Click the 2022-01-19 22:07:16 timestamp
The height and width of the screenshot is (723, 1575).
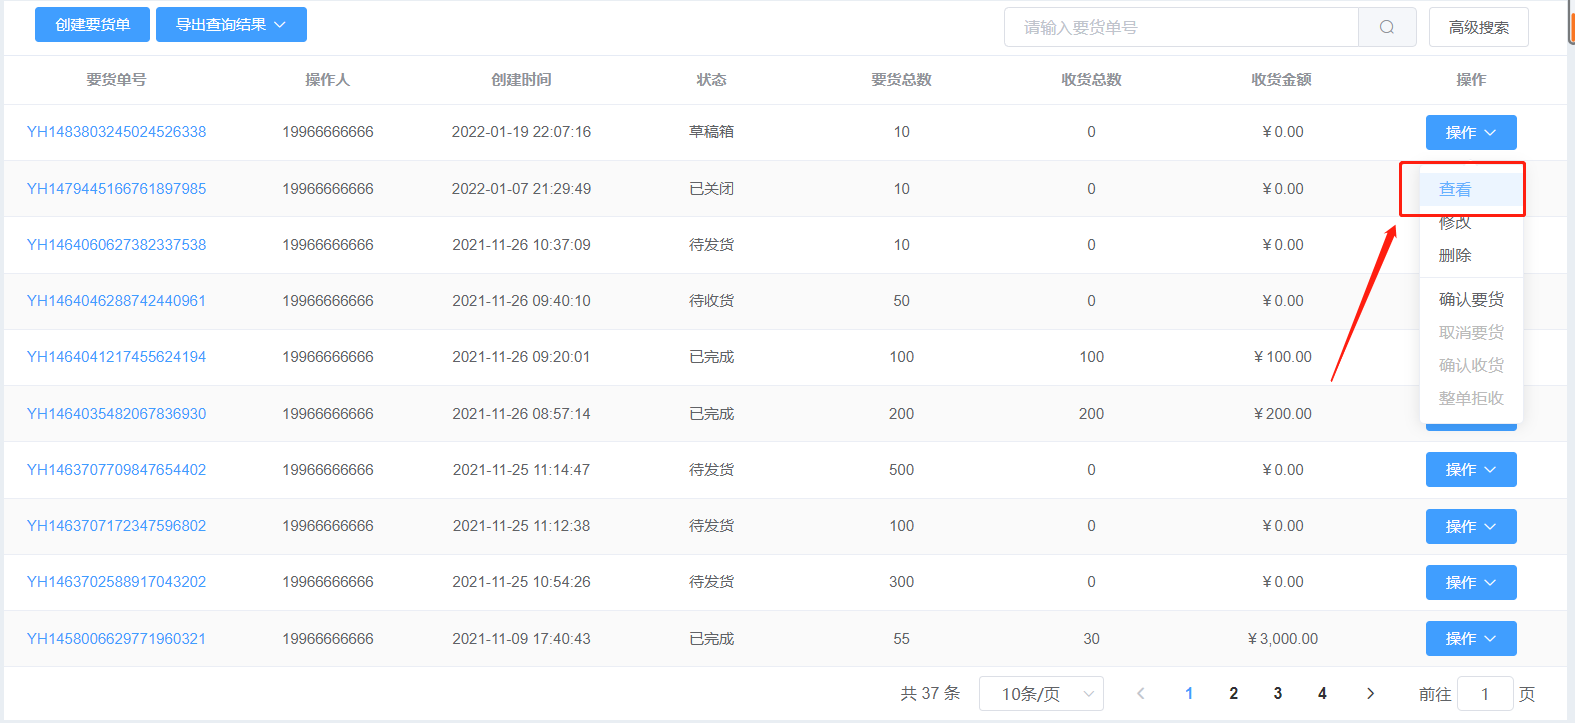521,132
